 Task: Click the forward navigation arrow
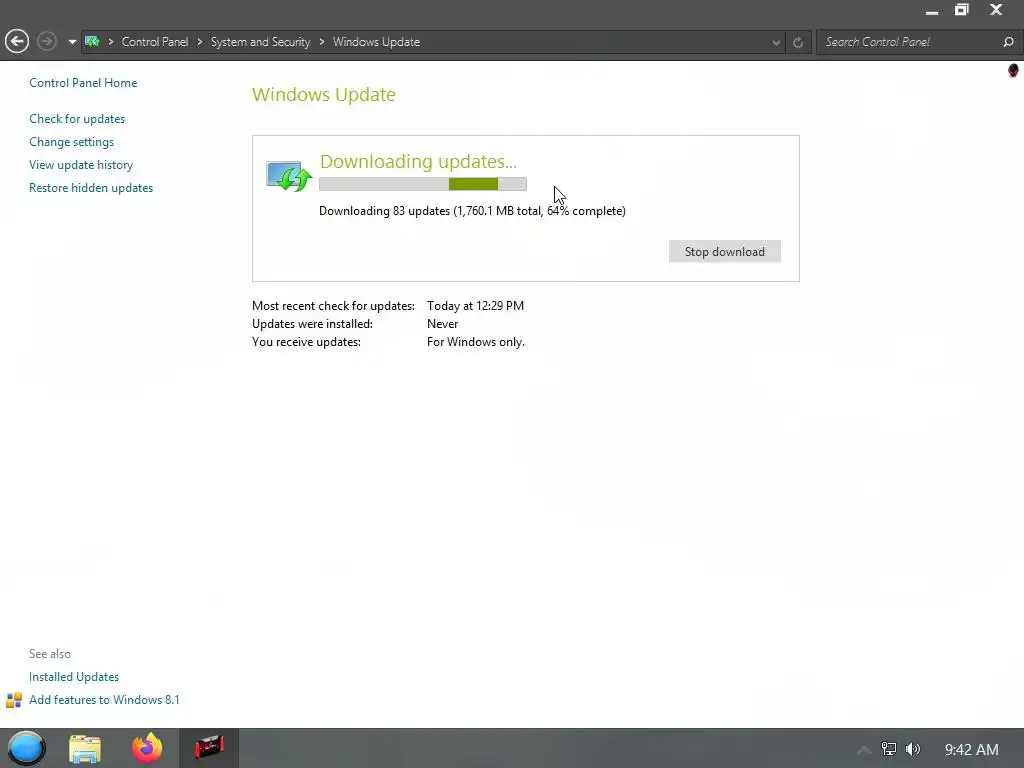[46, 42]
